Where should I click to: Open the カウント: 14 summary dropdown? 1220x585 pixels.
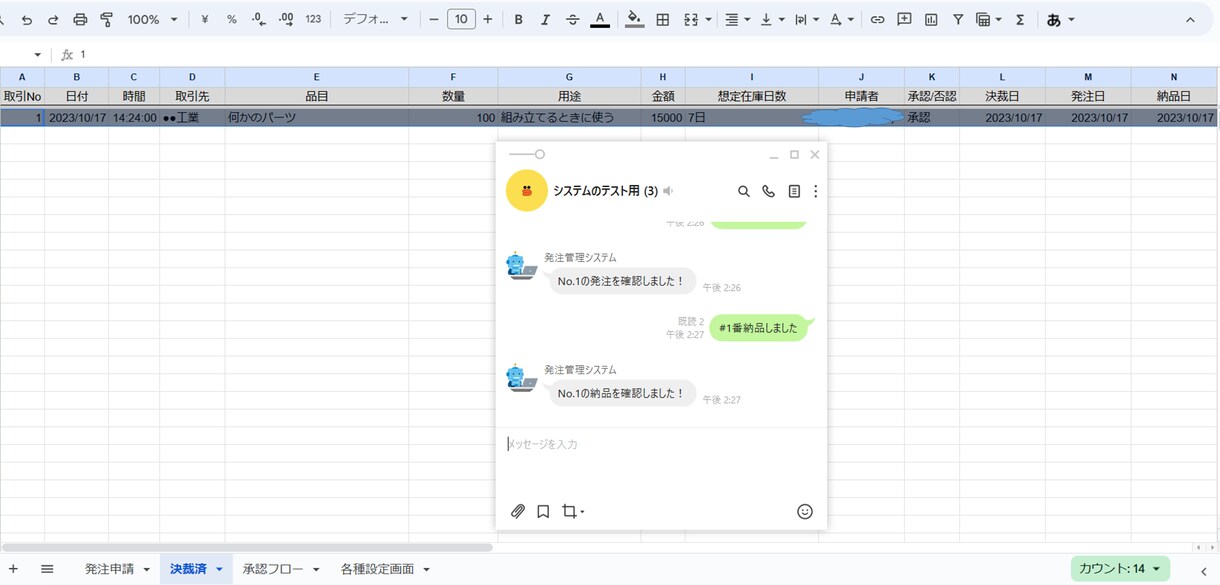pos(1120,569)
